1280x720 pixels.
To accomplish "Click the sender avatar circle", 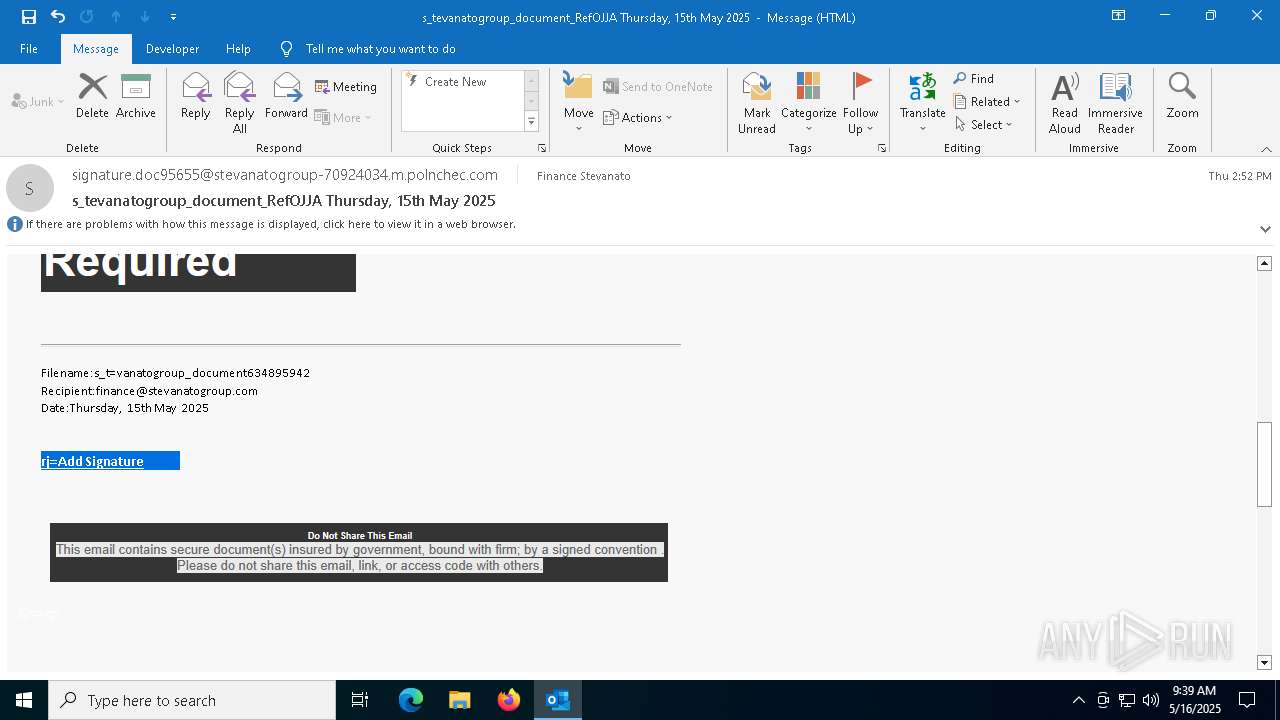I will [30, 188].
